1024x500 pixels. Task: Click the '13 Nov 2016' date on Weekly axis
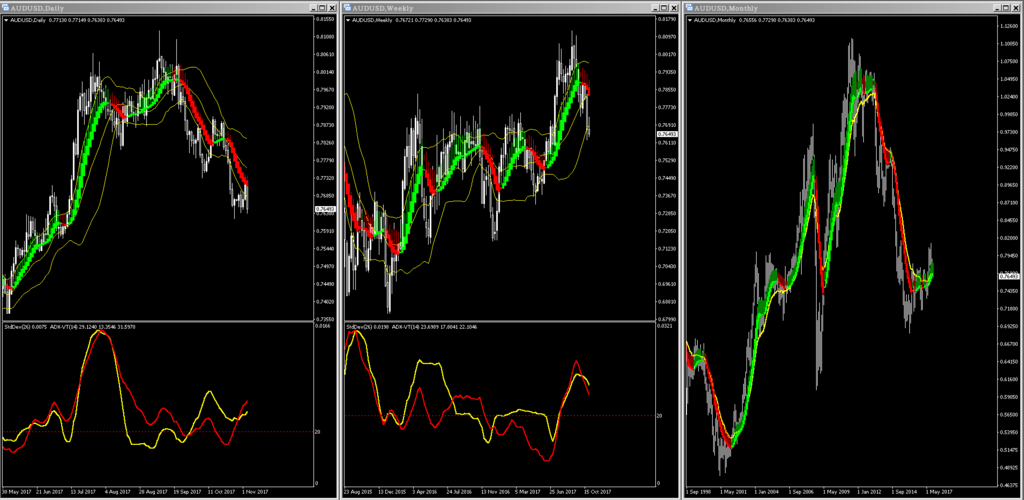click(x=495, y=492)
